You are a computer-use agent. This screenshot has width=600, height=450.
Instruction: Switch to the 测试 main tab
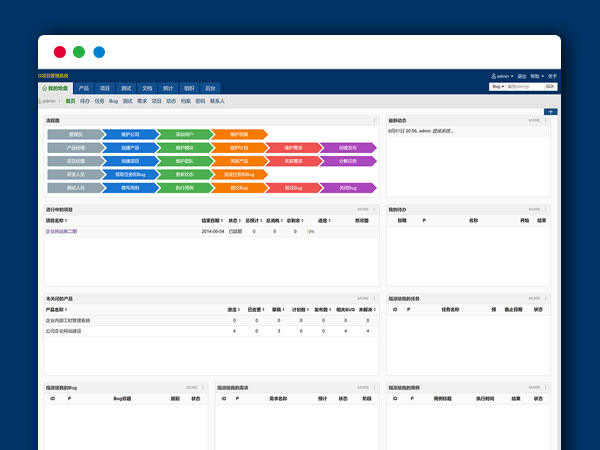(126, 88)
